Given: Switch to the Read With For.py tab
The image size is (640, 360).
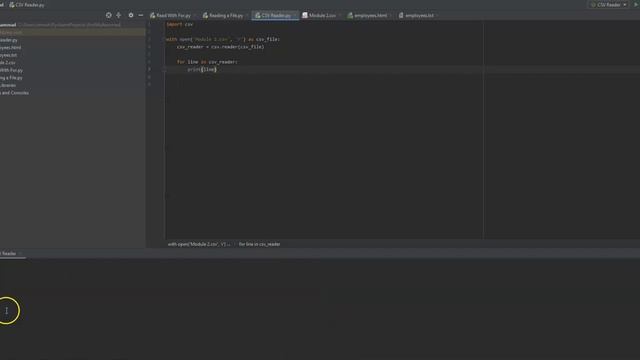Looking at the screenshot, I should pos(173,16).
